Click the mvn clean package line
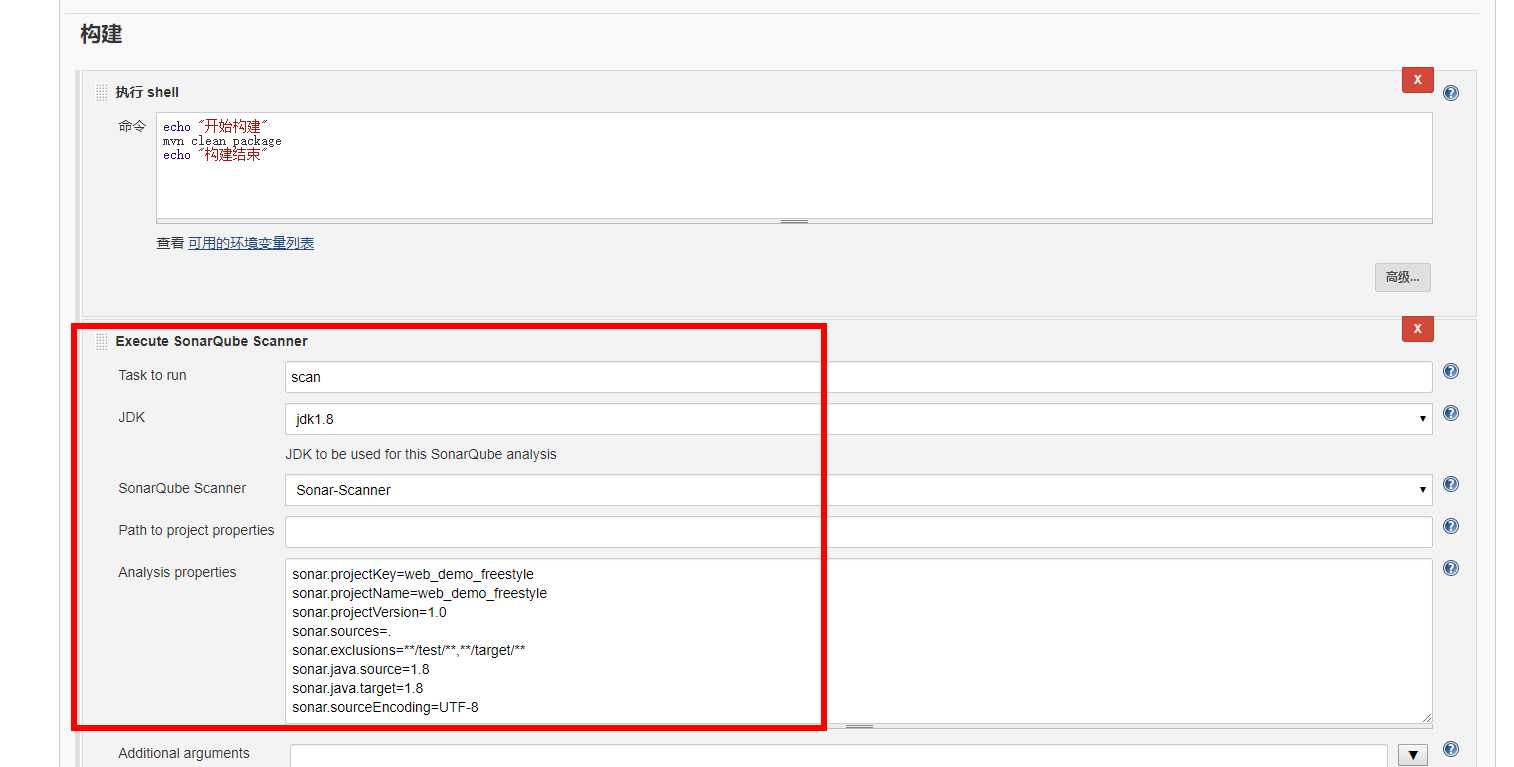Screen dimensions: 1514x767 pos(222,141)
